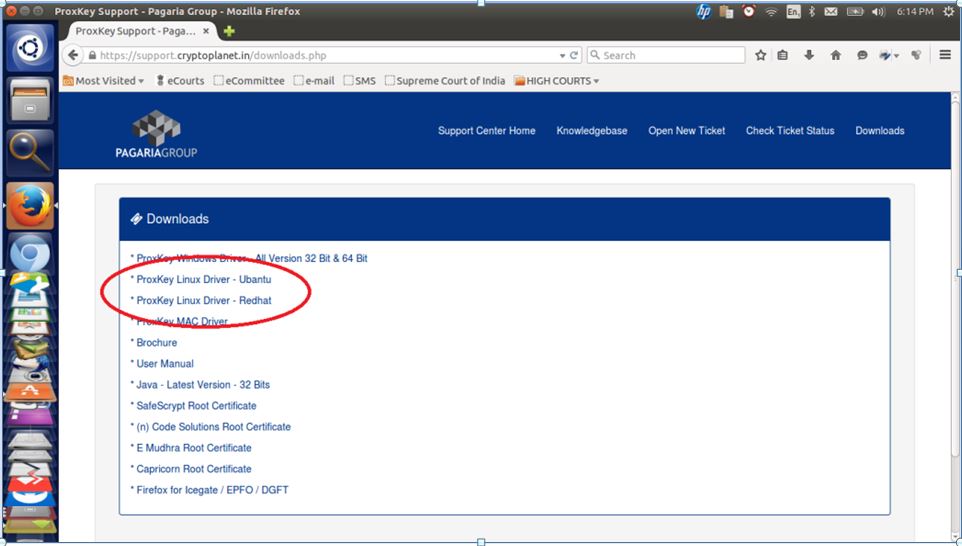This screenshot has height=546, width=962.
Task: Open the bookmark star icon
Action: [761, 55]
